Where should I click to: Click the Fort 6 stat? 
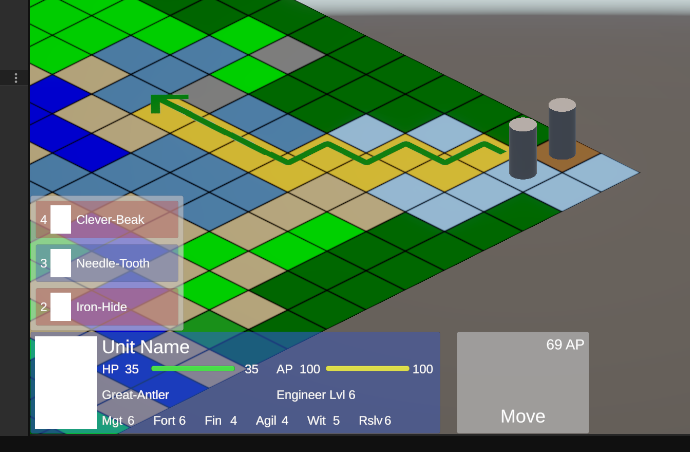pos(169,421)
